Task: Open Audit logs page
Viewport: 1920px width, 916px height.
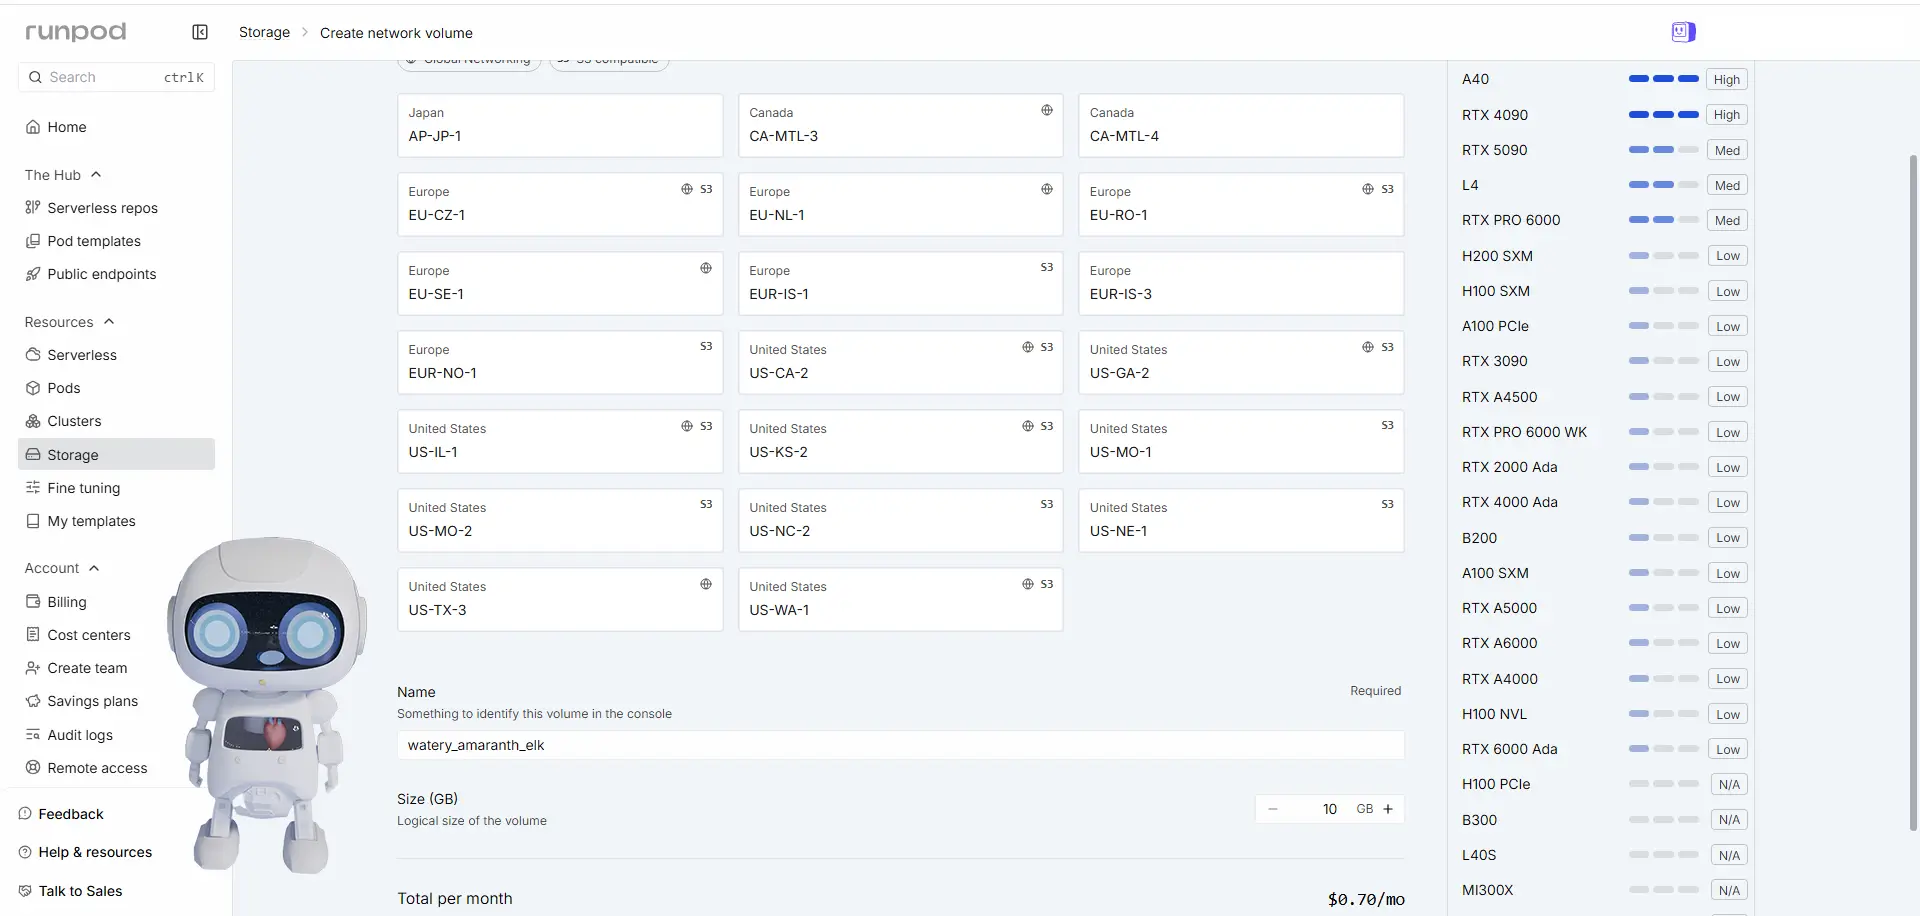Action: click(116, 735)
